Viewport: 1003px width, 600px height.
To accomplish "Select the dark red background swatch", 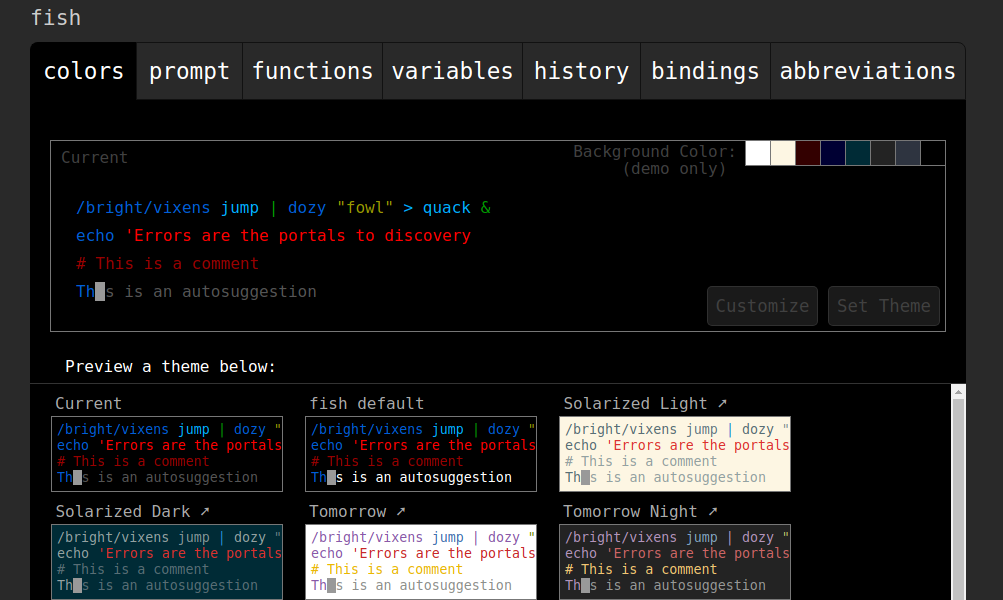I will [x=808, y=153].
